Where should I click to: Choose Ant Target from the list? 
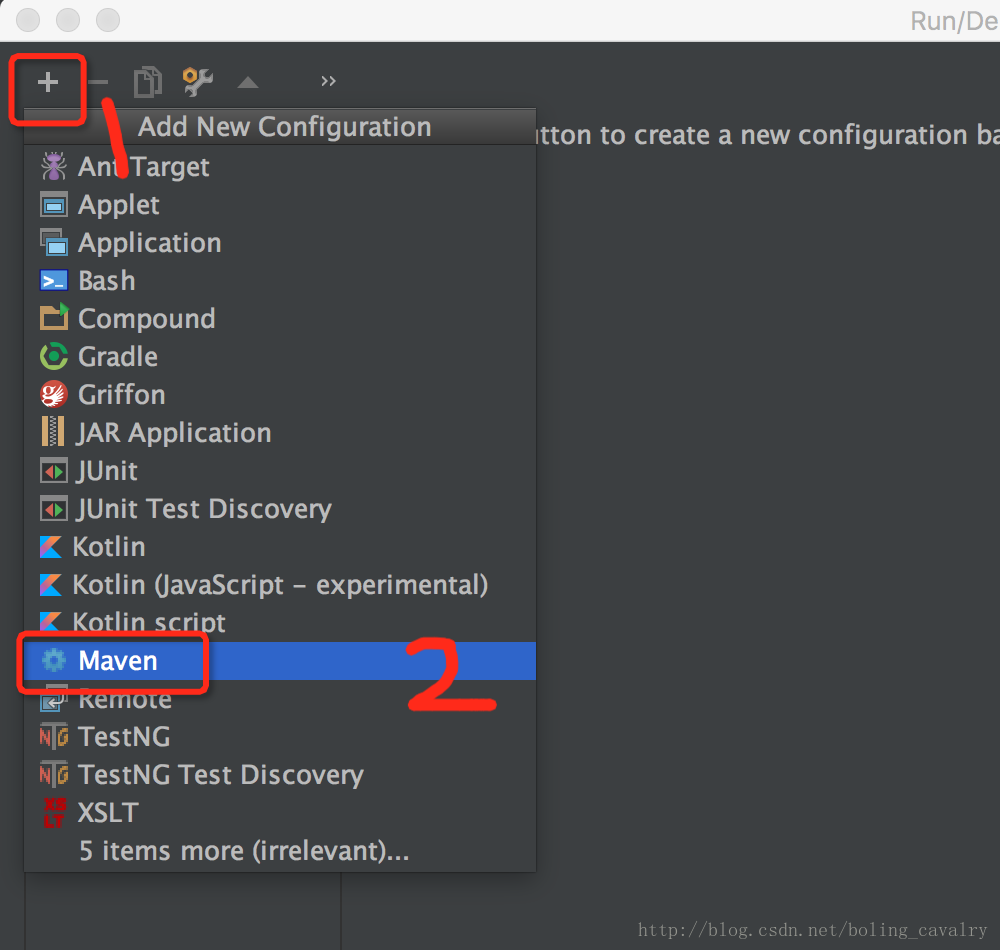coord(280,167)
